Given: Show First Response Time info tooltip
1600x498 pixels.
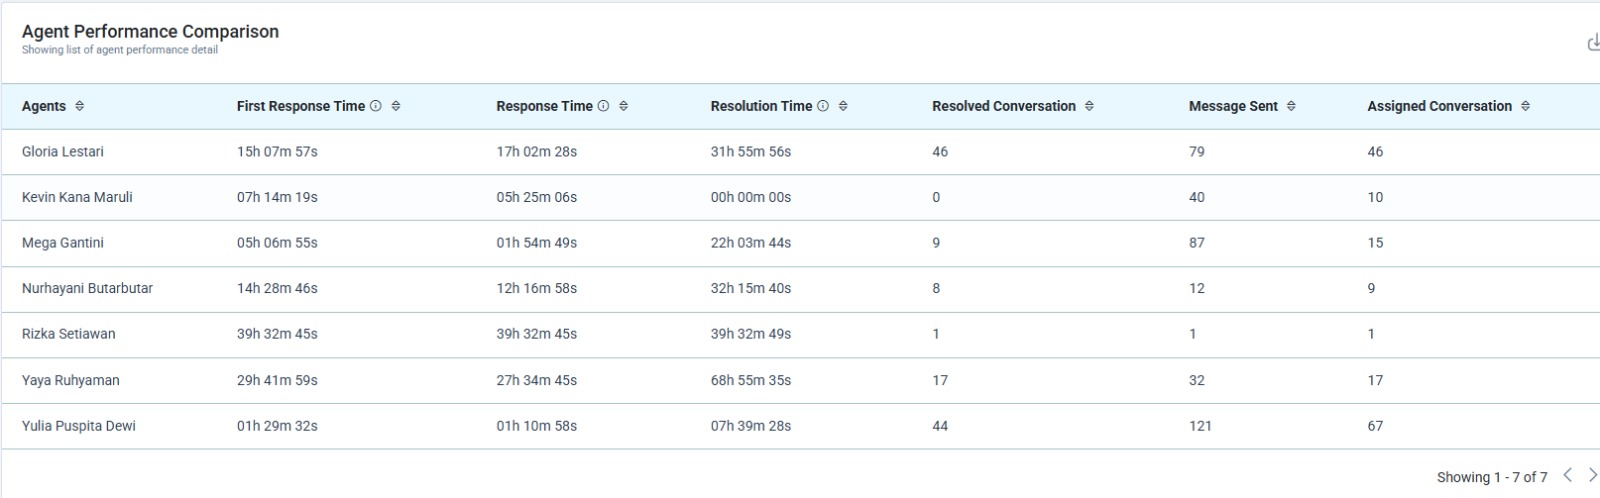Looking at the screenshot, I should point(376,106).
